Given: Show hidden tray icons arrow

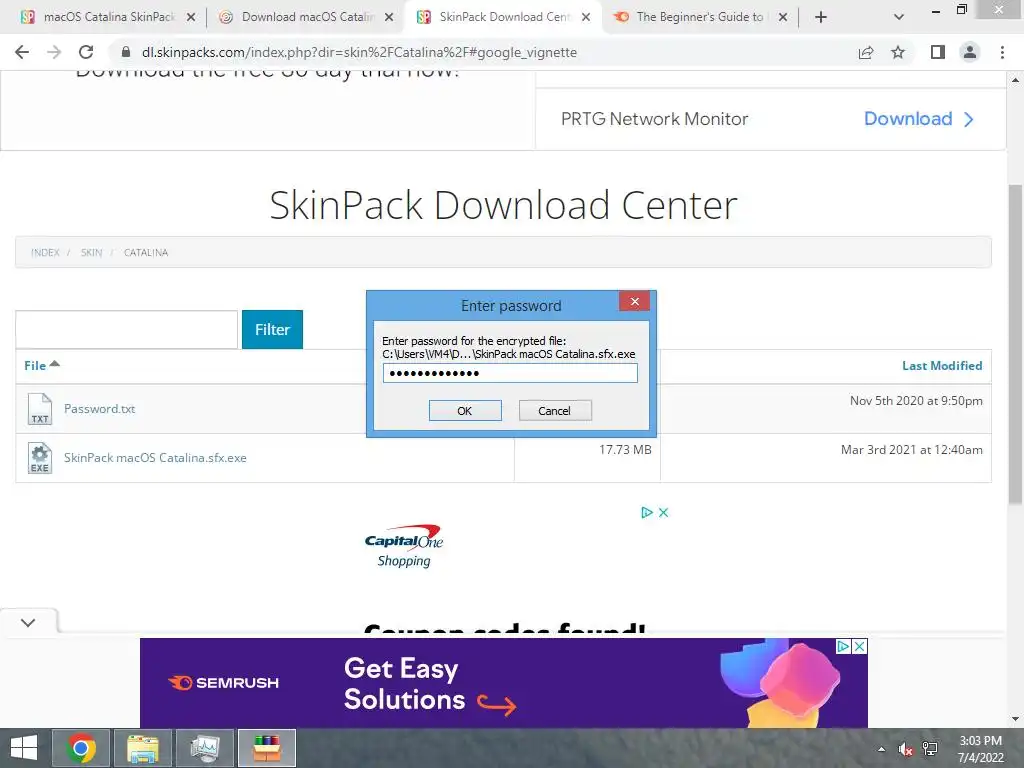Looking at the screenshot, I should (x=882, y=749).
